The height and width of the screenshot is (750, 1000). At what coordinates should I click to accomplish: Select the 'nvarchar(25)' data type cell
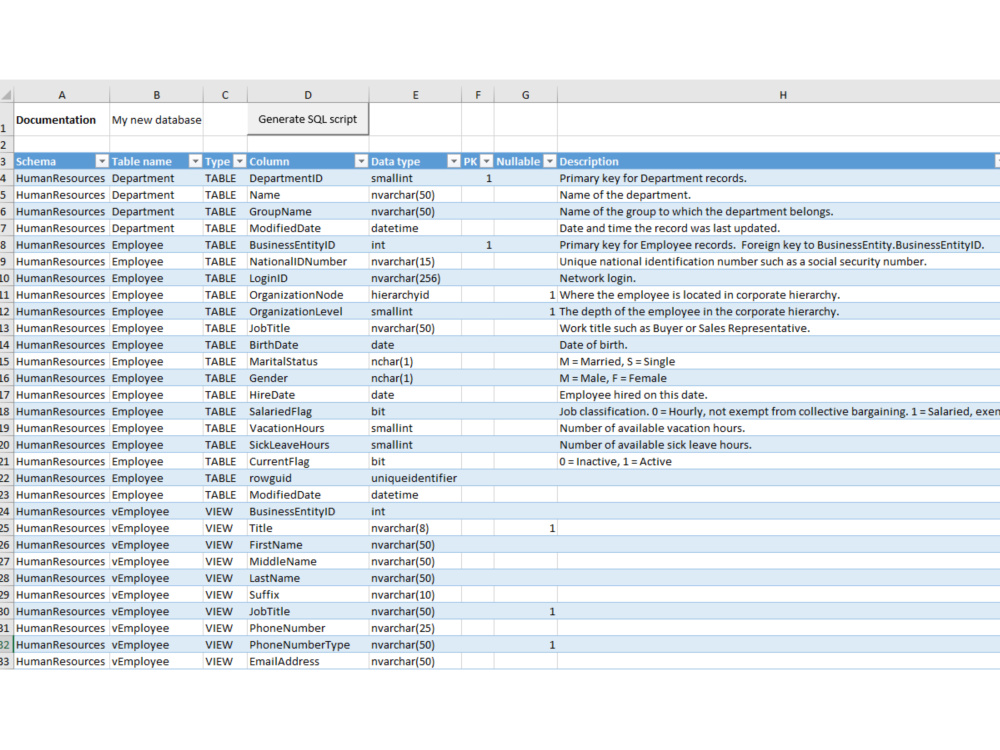coord(415,628)
